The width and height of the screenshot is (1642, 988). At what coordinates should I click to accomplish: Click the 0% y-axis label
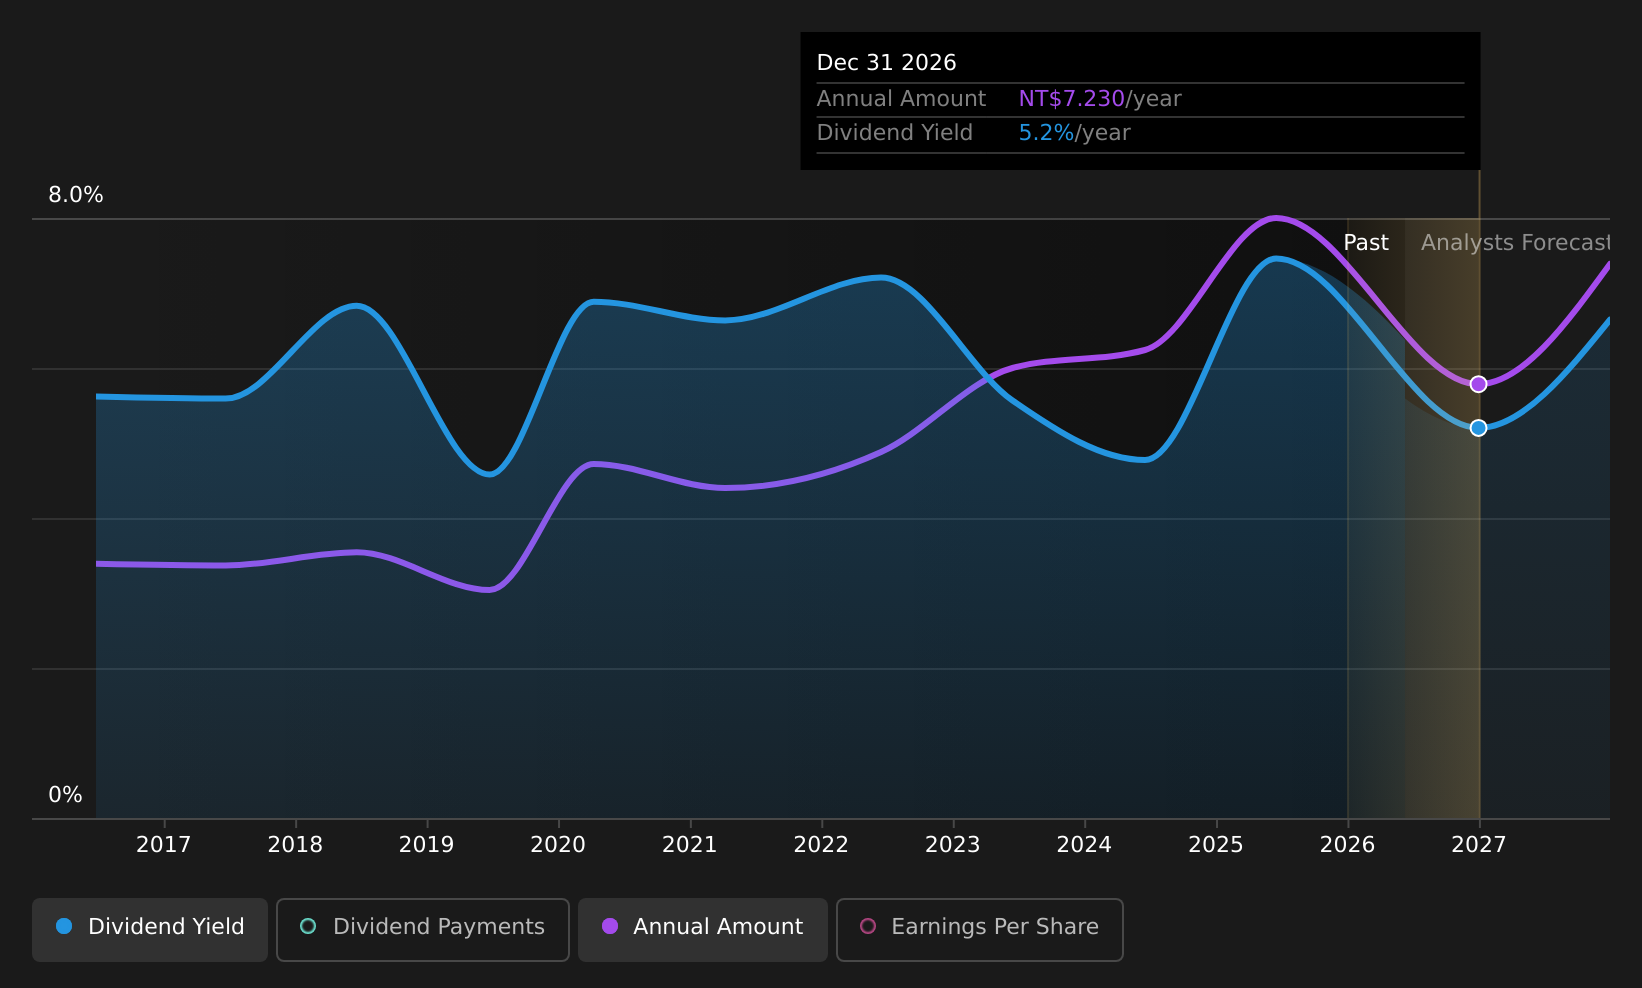coord(66,795)
